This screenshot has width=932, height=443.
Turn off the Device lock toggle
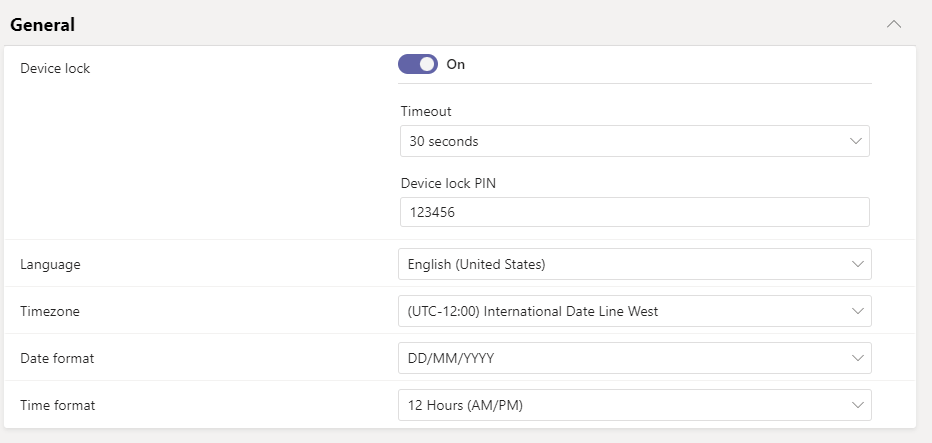418,64
